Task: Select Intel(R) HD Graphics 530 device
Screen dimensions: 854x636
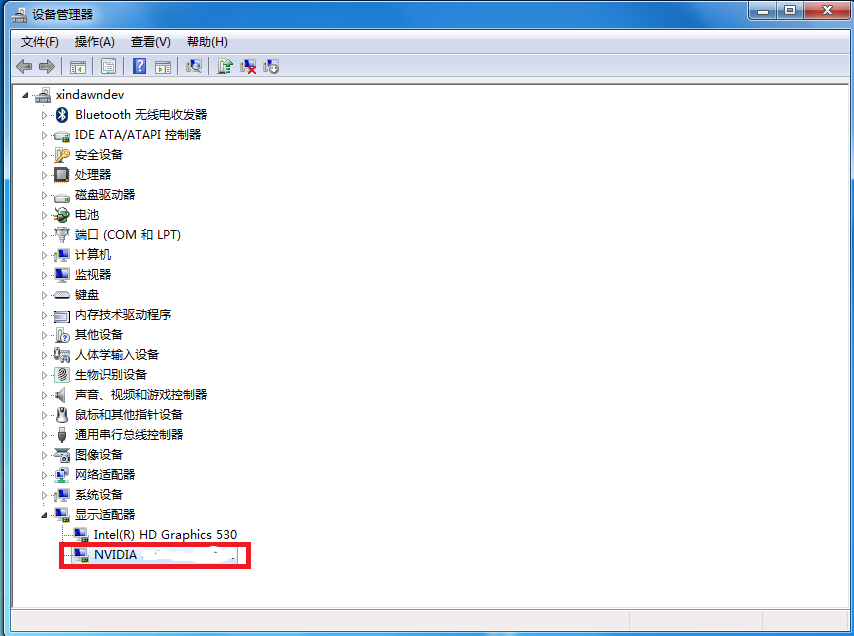Action: click(165, 535)
